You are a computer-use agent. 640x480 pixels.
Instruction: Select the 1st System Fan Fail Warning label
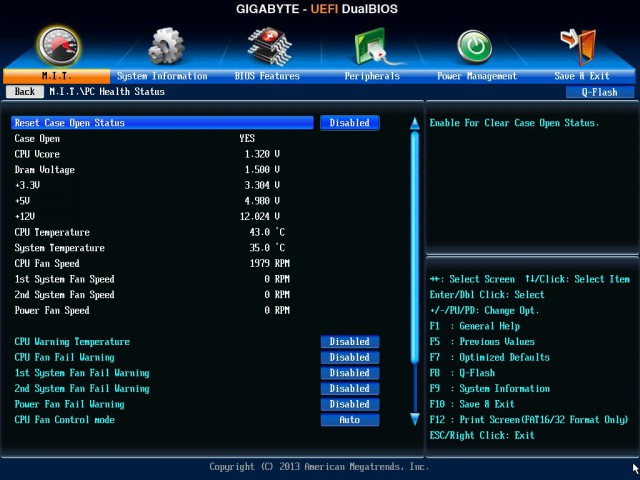(82, 373)
